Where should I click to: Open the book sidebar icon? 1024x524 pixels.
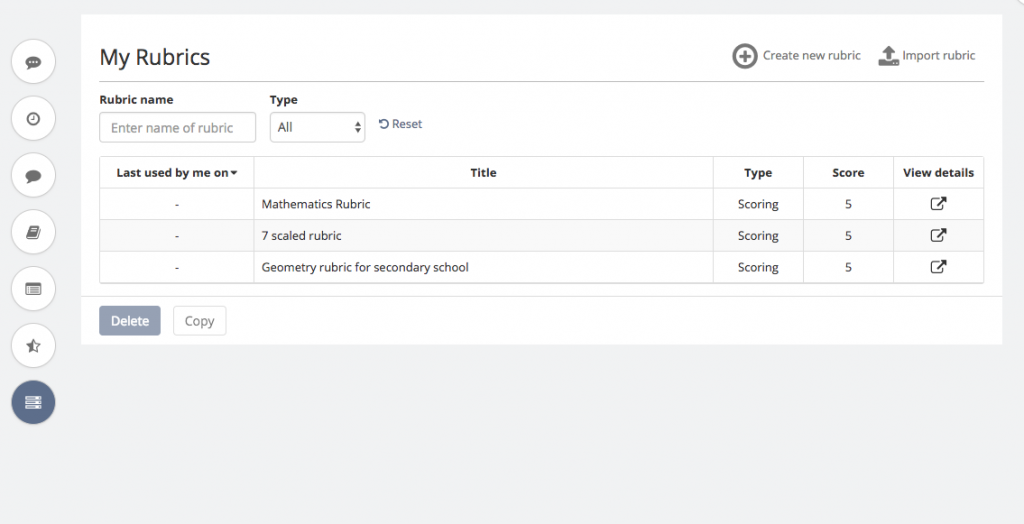[33, 232]
